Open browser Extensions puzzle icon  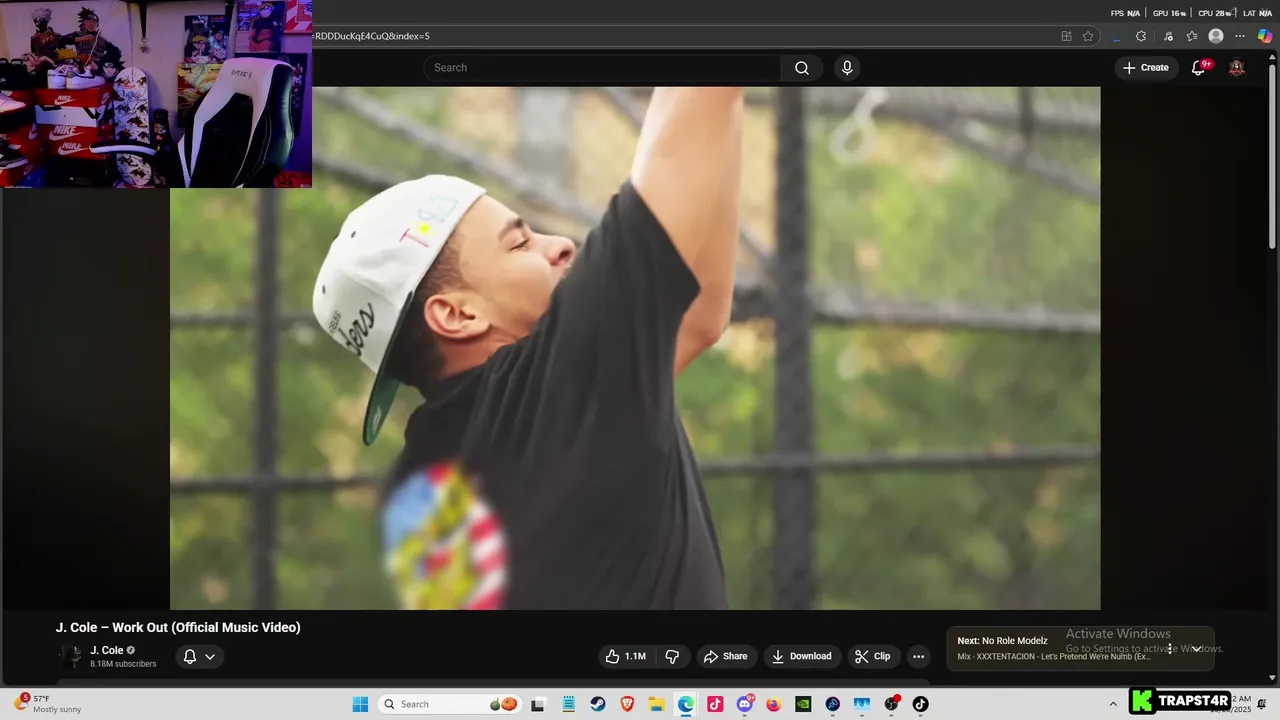tap(1141, 36)
